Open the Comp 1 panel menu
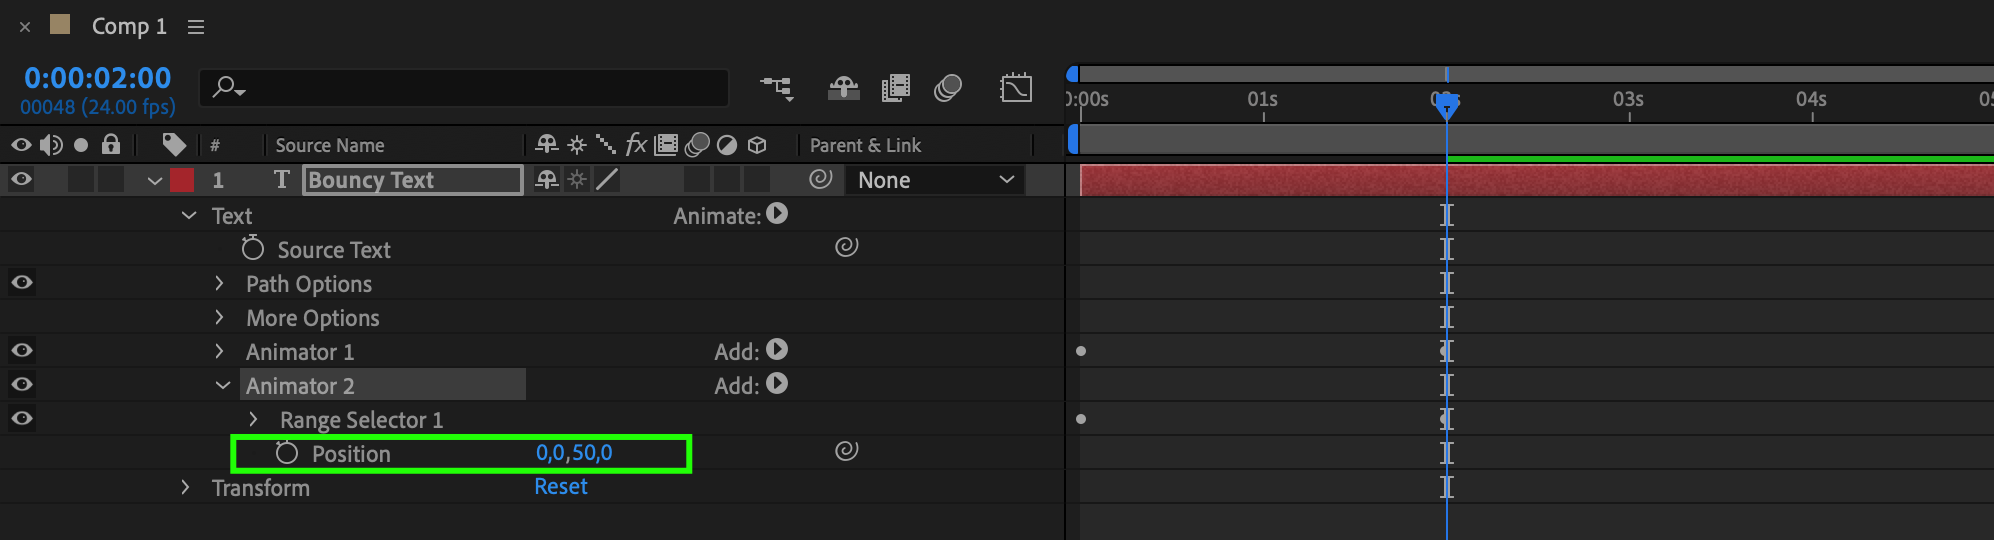 click(196, 27)
